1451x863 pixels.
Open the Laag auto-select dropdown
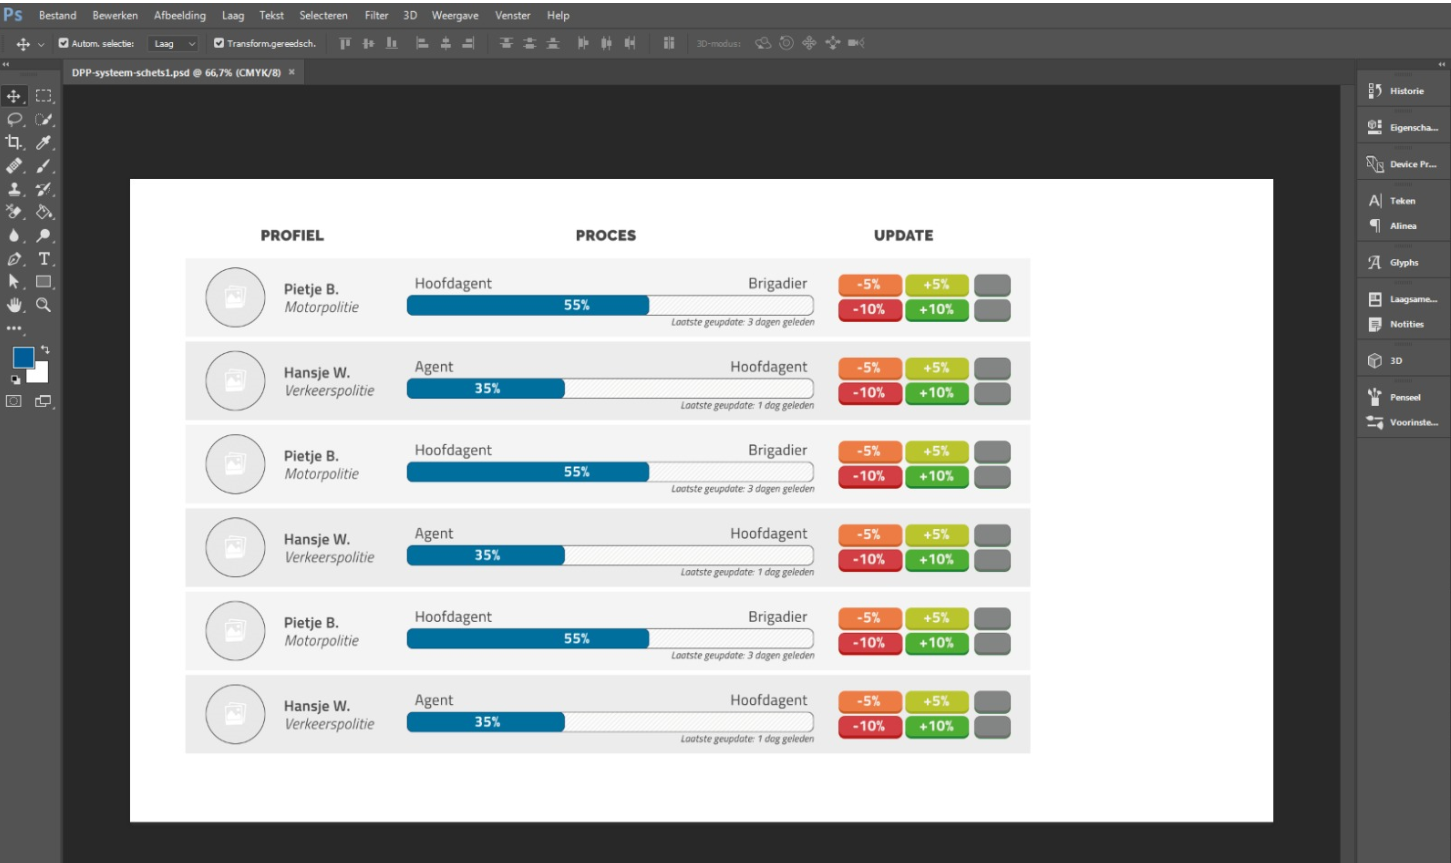pos(174,43)
